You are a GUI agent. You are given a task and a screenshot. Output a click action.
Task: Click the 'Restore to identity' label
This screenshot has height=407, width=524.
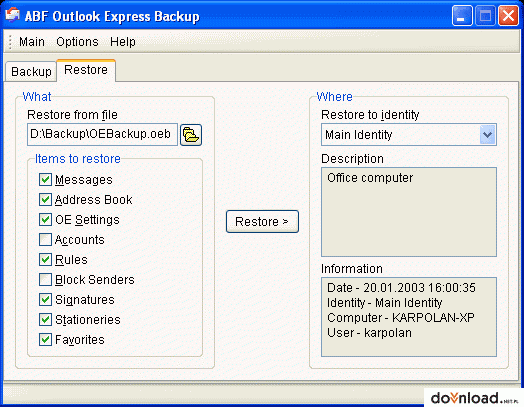370,115
